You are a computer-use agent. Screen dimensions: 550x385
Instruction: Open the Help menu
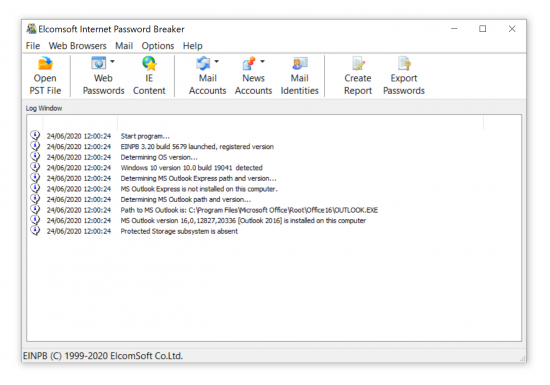coord(193,46)
